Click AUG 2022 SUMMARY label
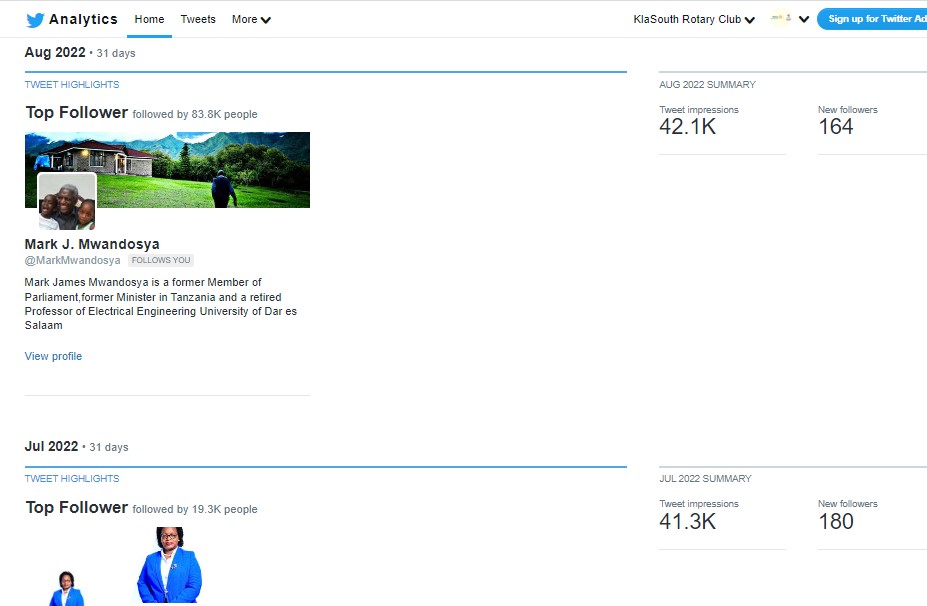The height and width of the screenshot is (606, 927). point(708,85)
